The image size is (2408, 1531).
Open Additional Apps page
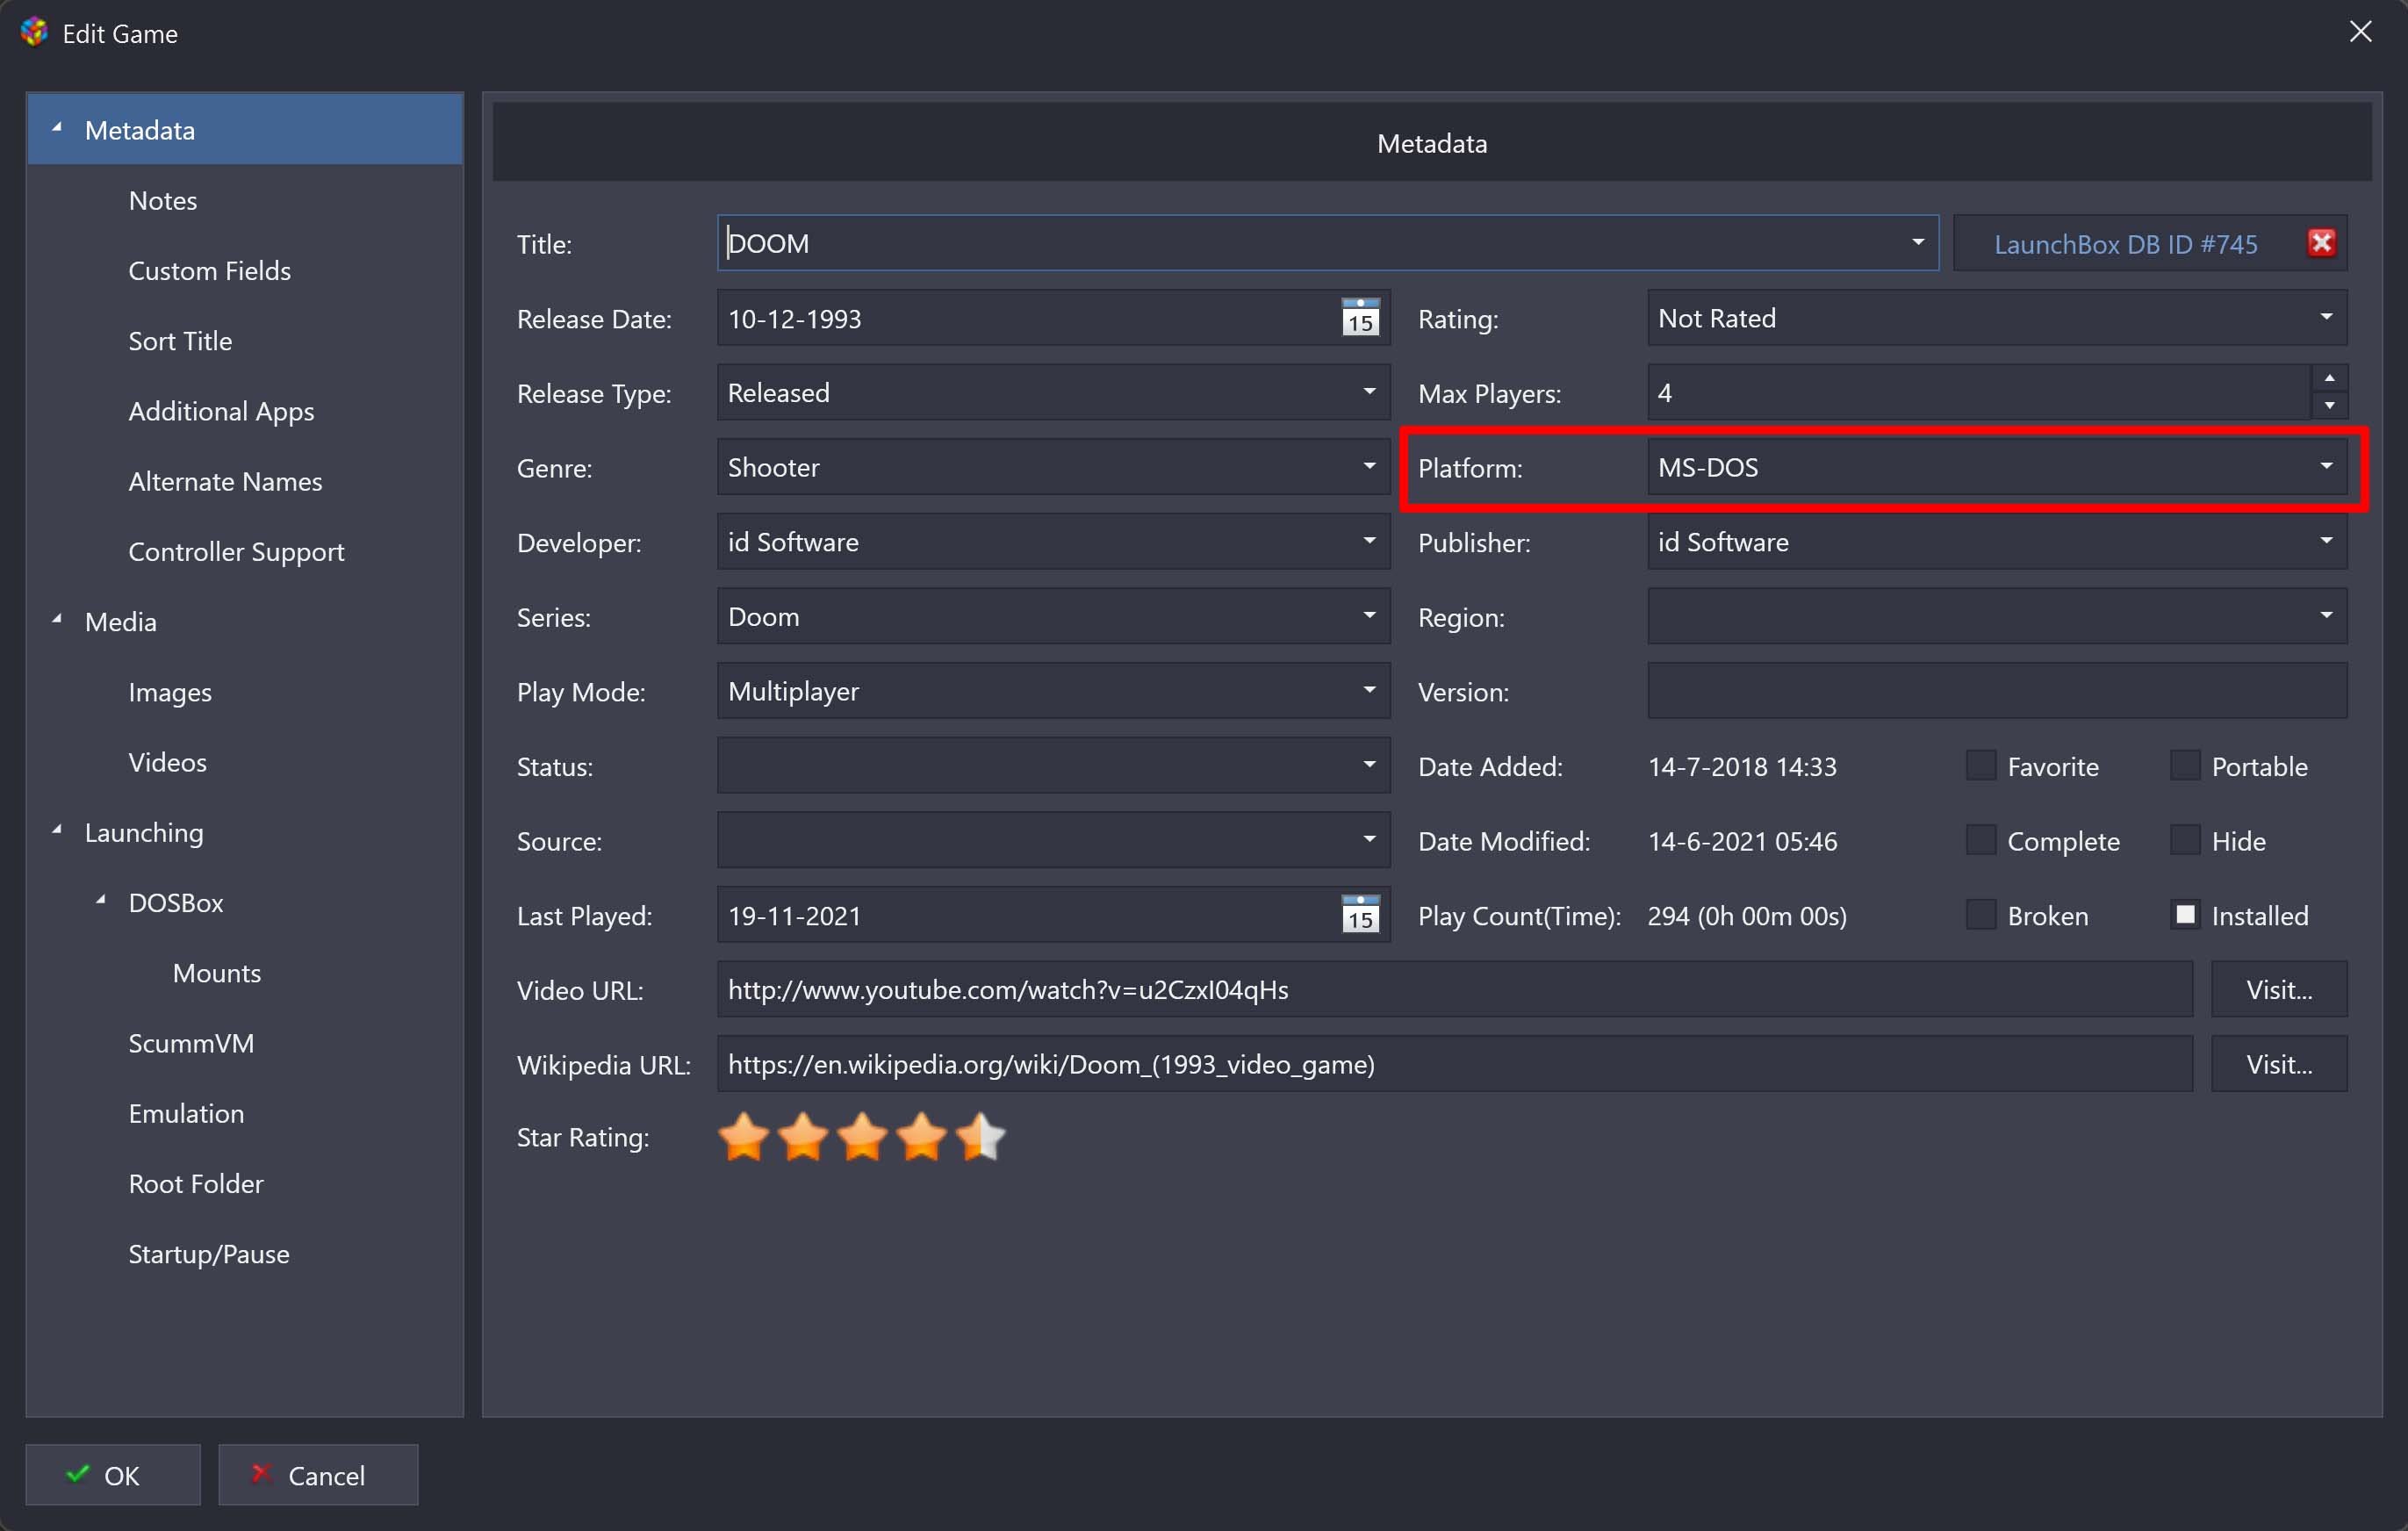pyautogui.click(x=221, y=411)
